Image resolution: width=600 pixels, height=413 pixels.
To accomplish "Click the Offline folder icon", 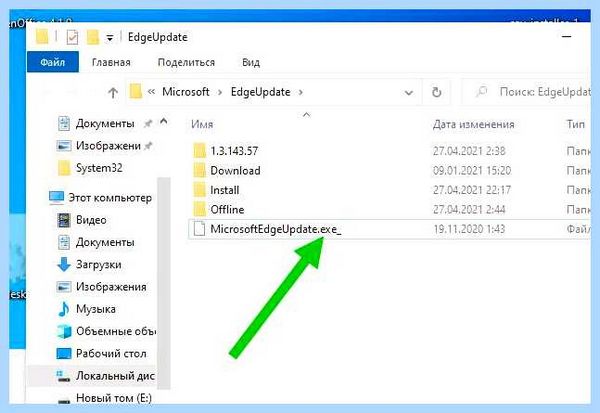I will click(199, 209).
